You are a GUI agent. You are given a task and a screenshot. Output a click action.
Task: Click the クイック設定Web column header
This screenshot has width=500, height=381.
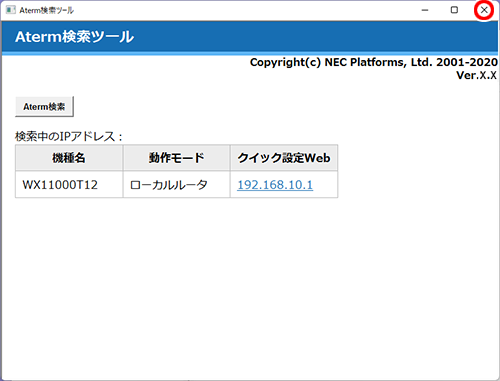click(x=284, y=158)
